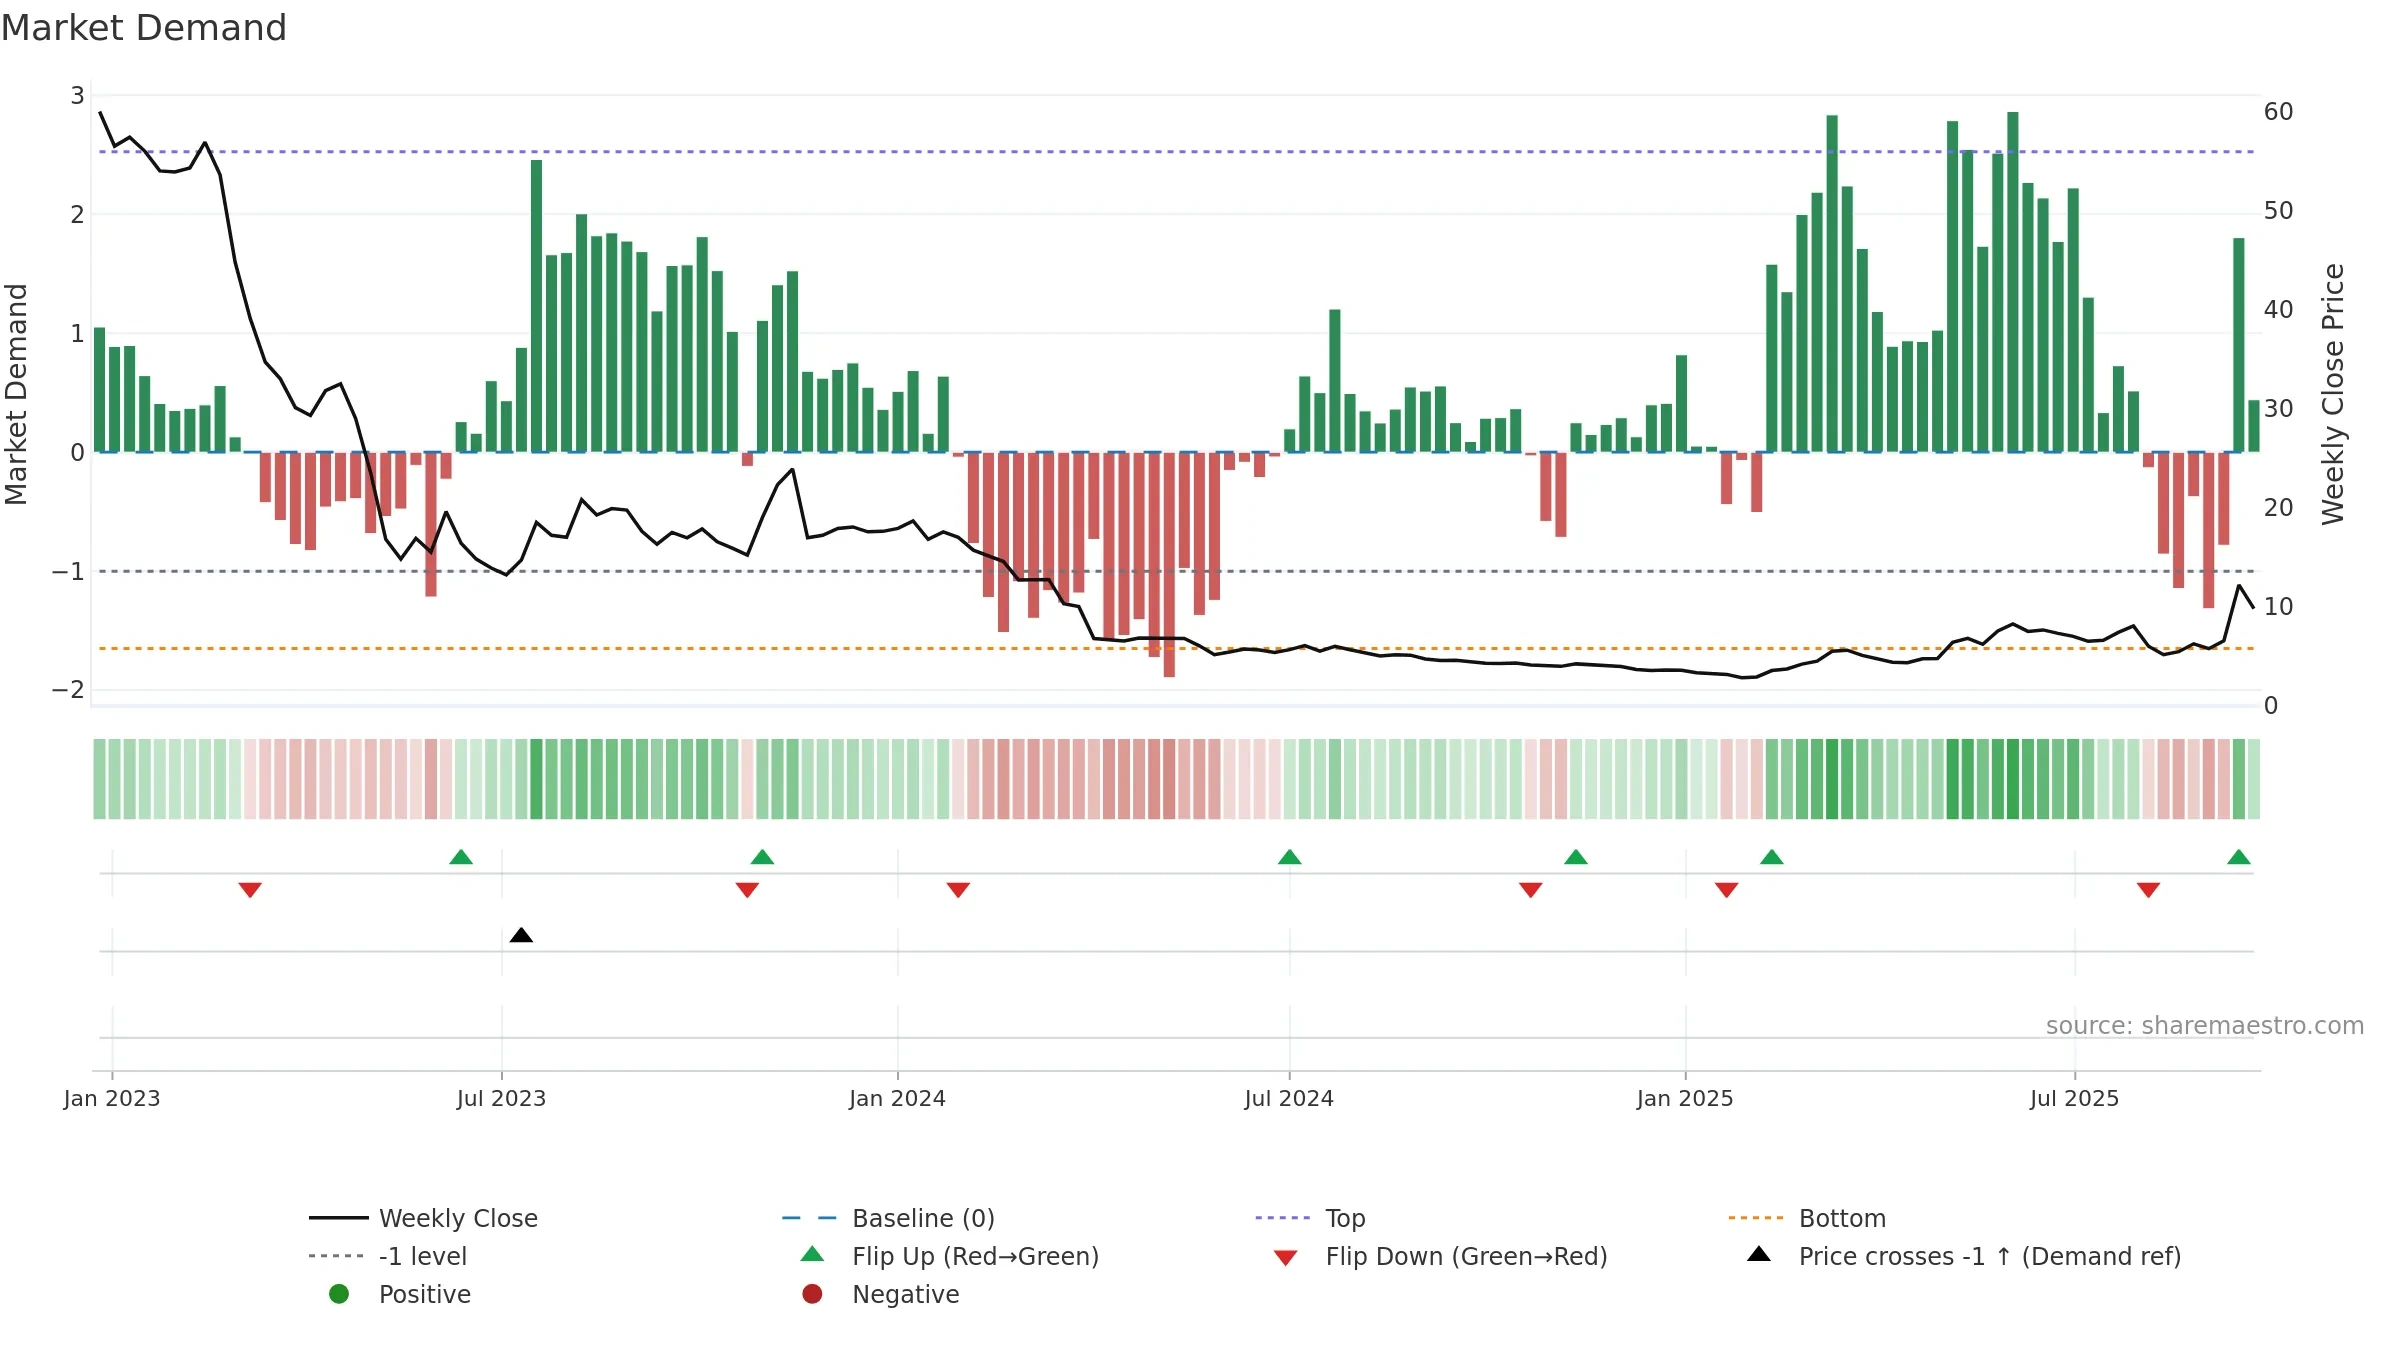Toggle the Baseline (0) legend entry
The height and width of the screenshot is (1350, 2400).
pyautogui.click(x=888, y=1218)
